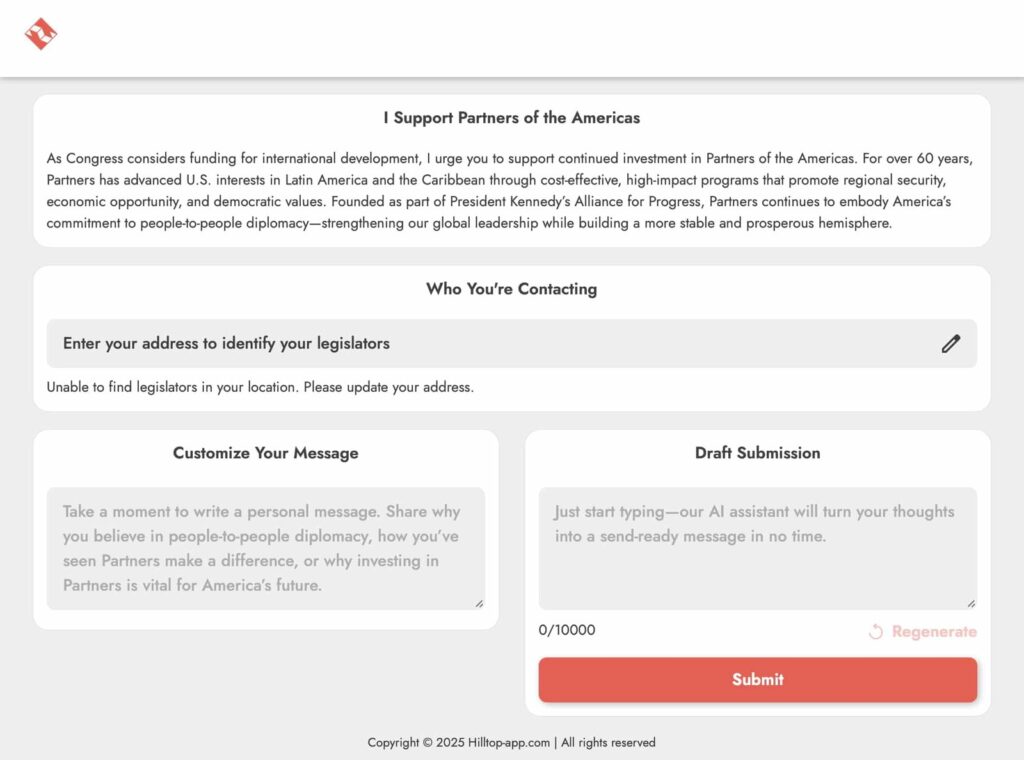Screen dimensions: 1024x760
Task: Click the Regenerate draft link
Action: pos(922,631)
